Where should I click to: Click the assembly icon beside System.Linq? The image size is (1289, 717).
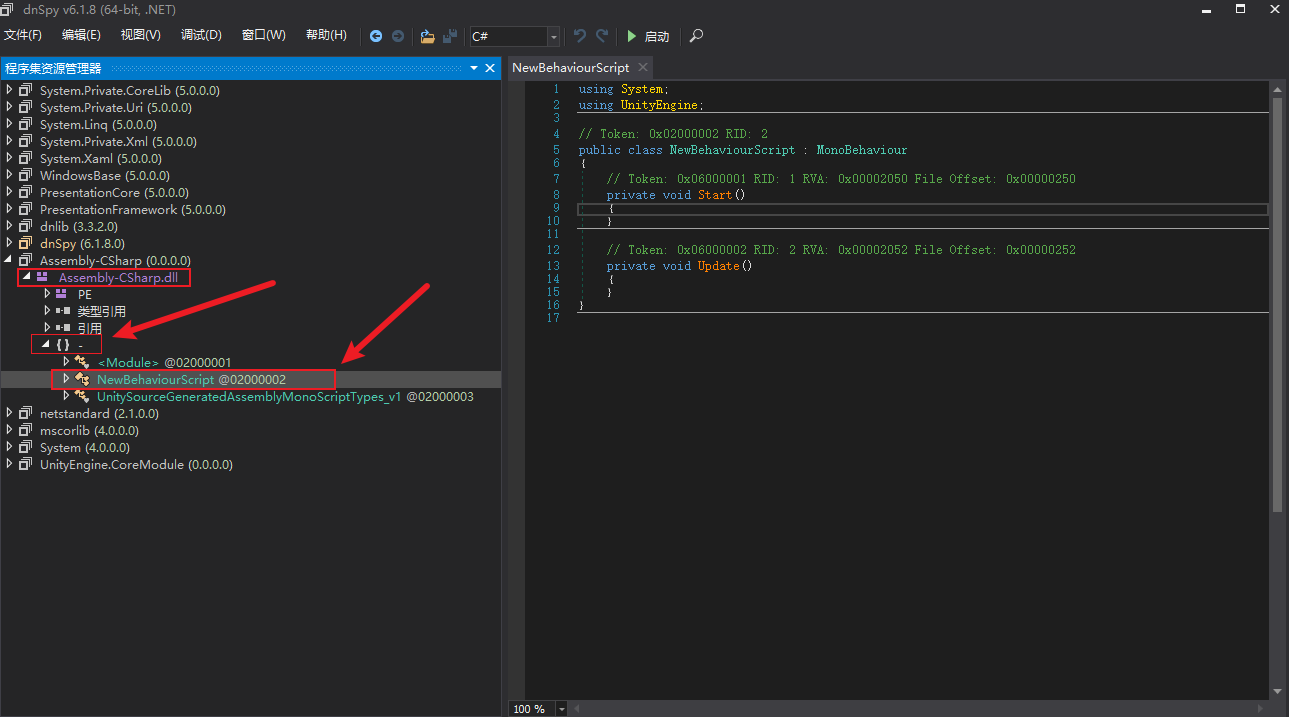26,124
